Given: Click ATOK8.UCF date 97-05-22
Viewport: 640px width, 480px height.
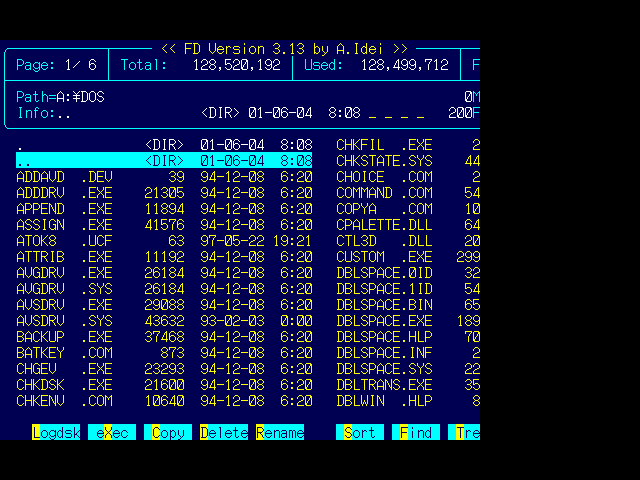Looking at the screenshot, I should [232, 240].
